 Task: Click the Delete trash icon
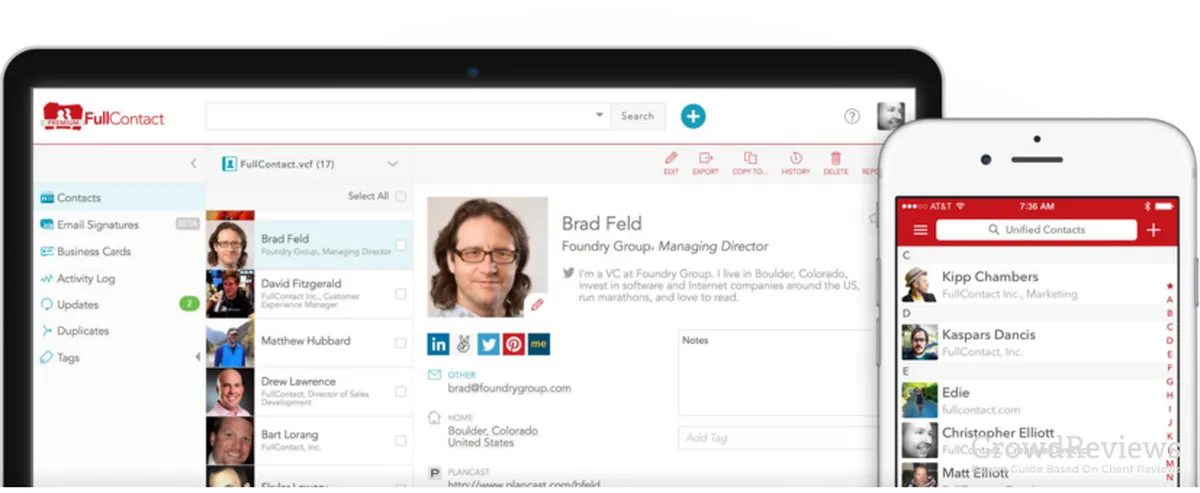click(x=836, y=158)
